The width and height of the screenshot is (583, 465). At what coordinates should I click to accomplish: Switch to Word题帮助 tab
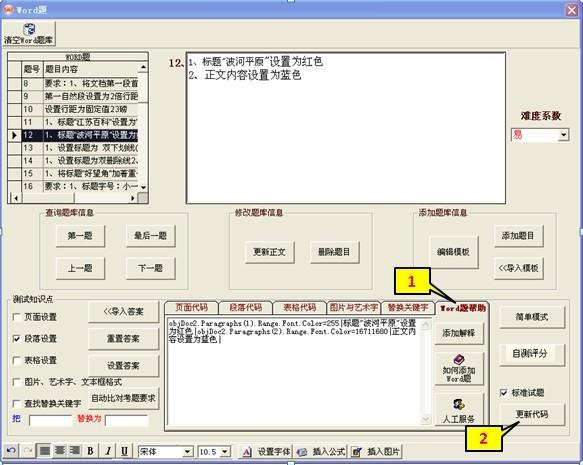click(x=463, y=308)
